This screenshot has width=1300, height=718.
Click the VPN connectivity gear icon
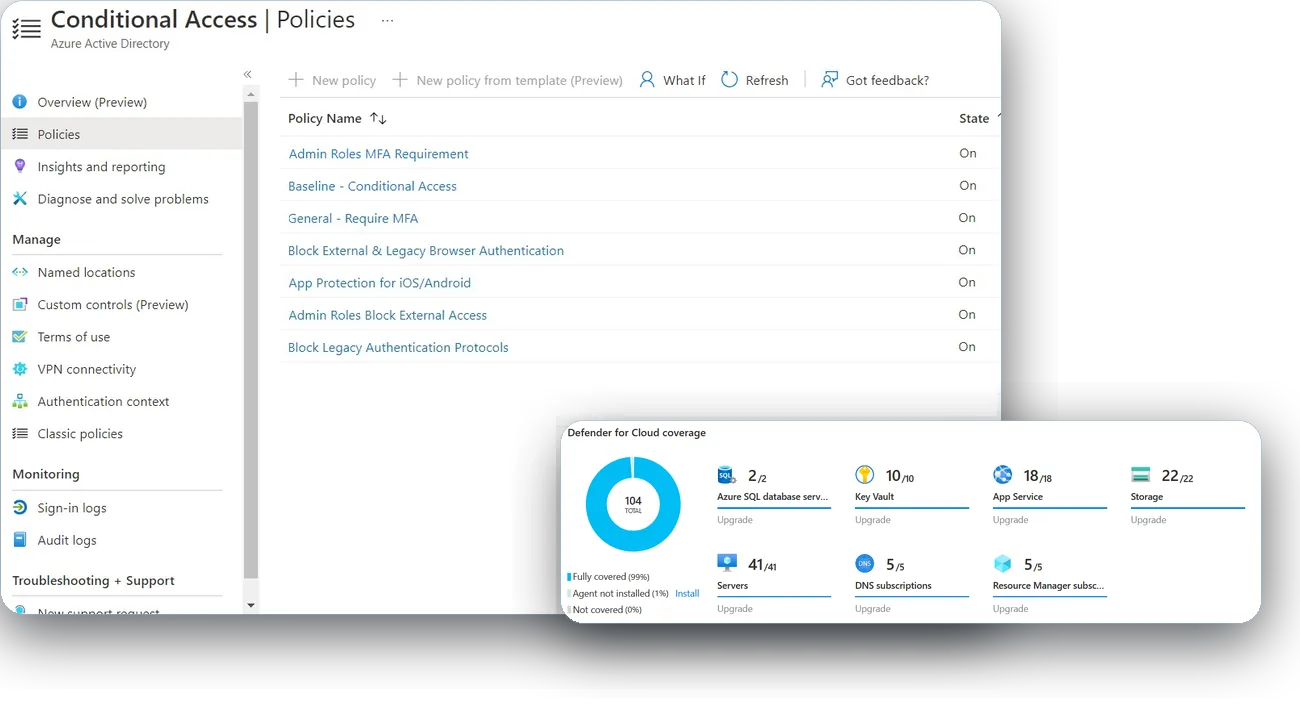point(19,369)
